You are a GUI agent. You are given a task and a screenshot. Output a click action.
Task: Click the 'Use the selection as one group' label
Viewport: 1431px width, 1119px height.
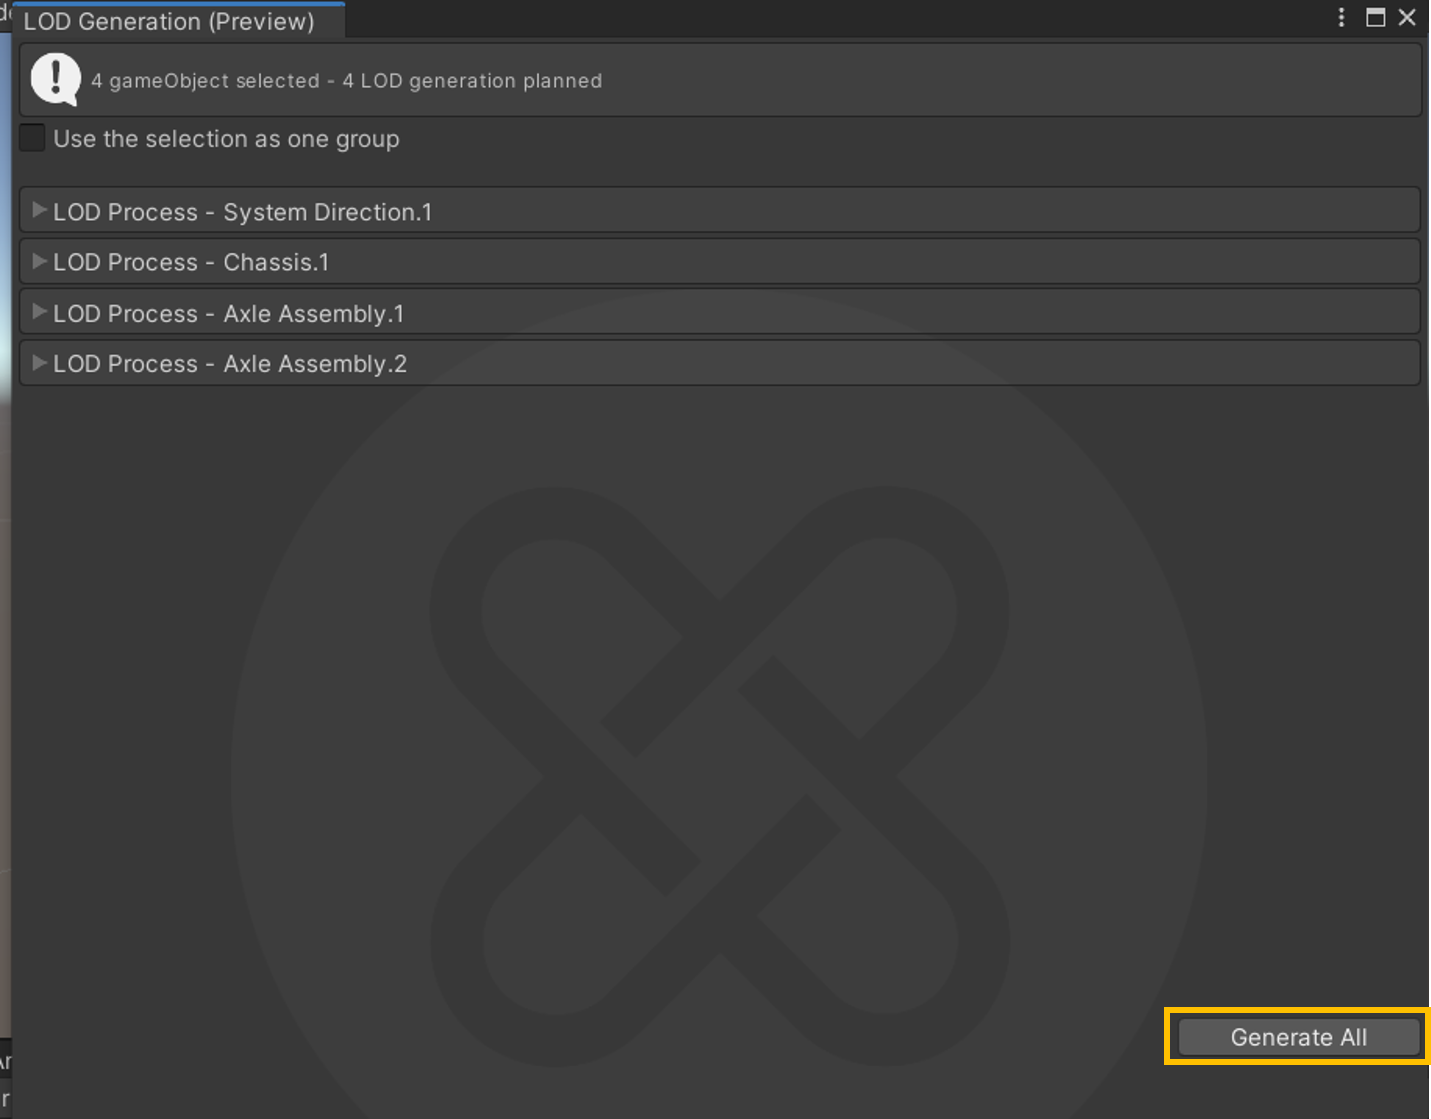226,139
